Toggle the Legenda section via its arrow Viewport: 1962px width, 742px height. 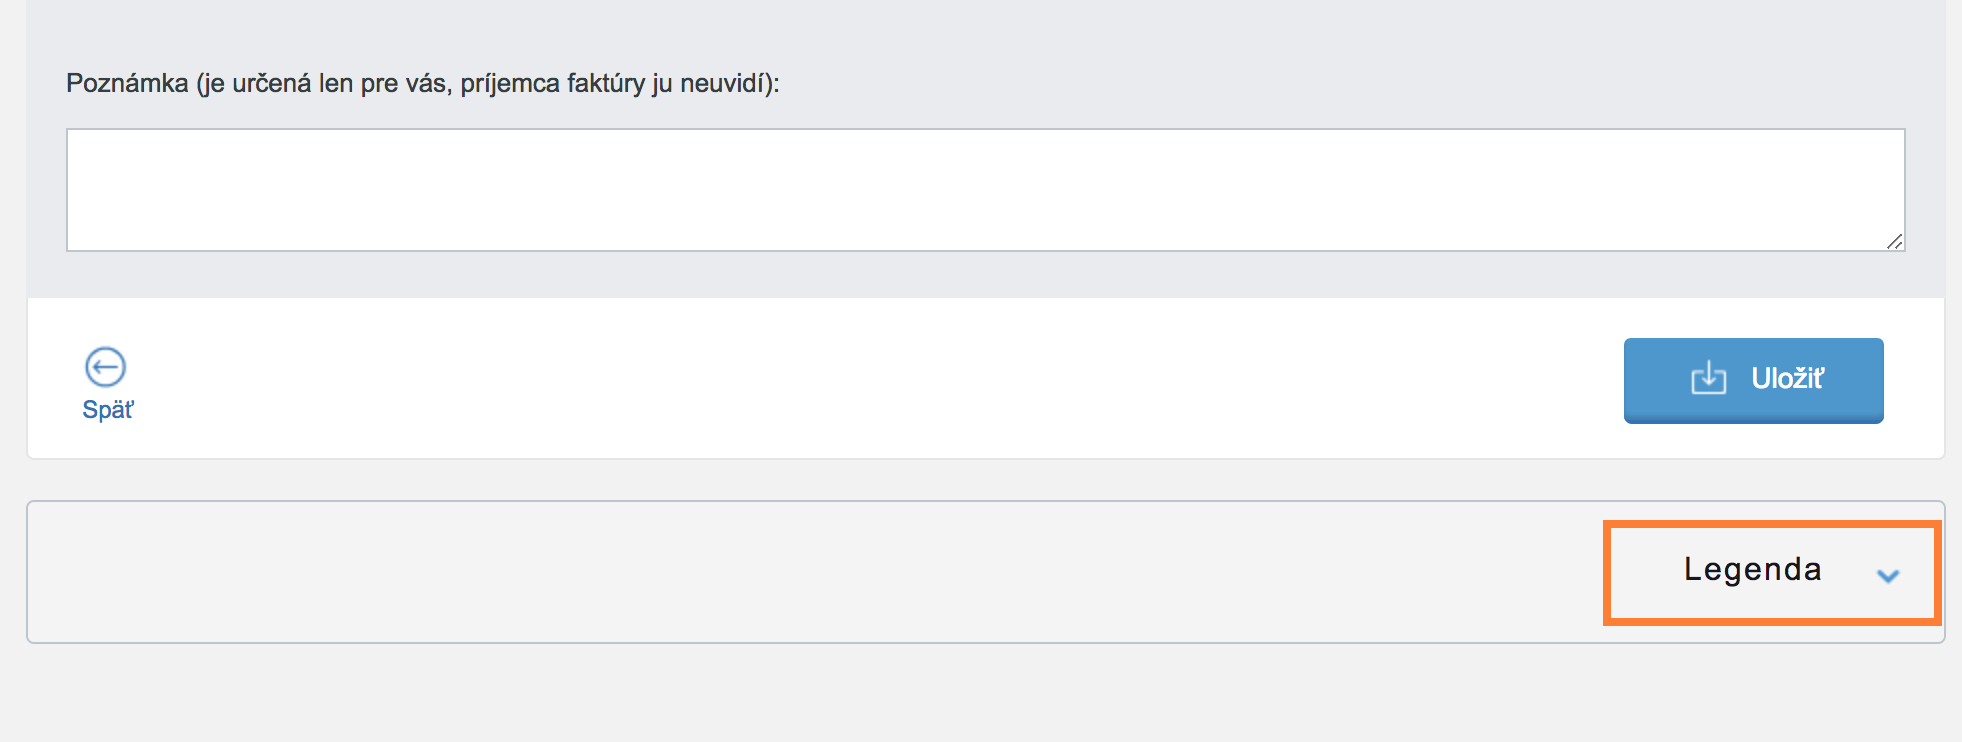coord(1887,575)
